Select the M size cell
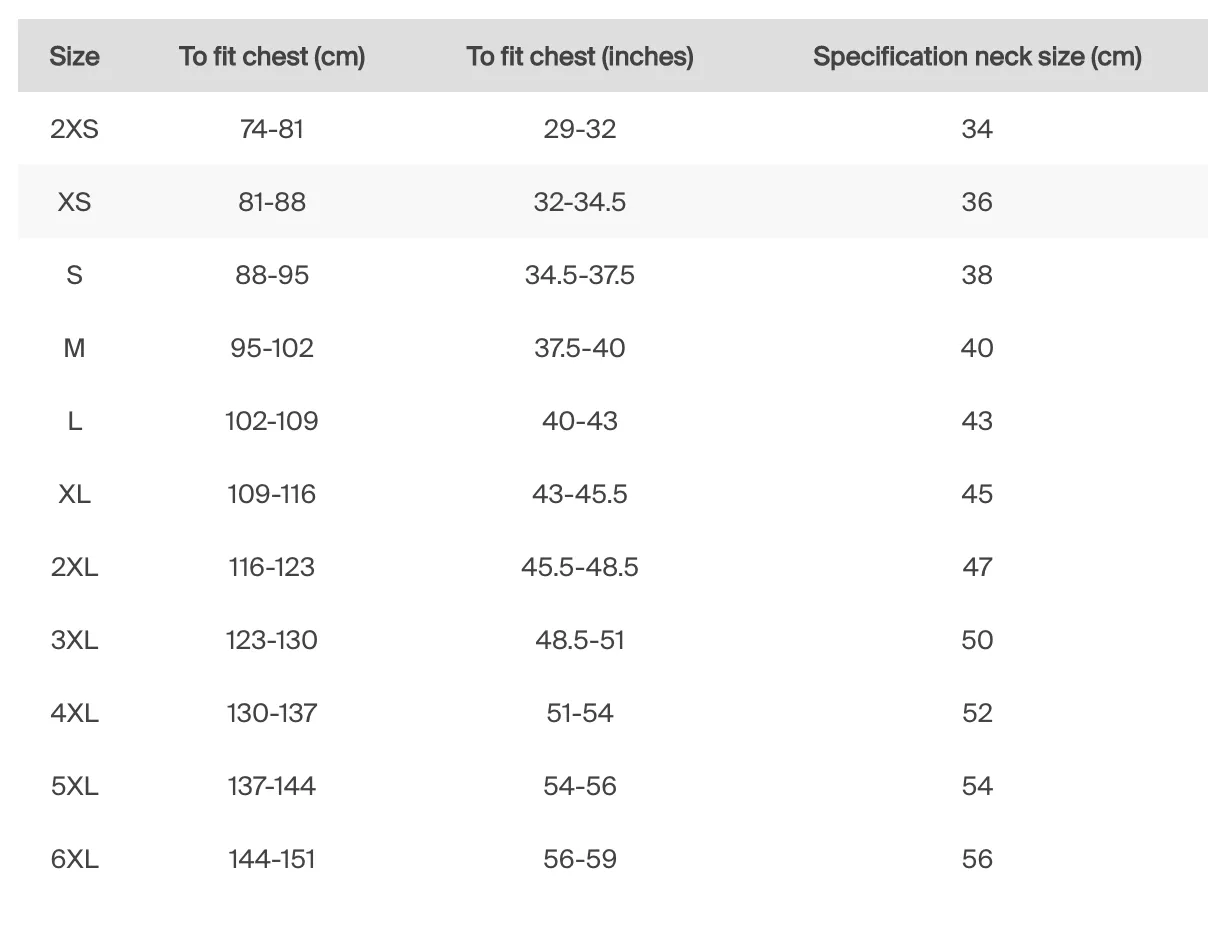Screen dimensions: 1224x930 (x=74, y=348)
